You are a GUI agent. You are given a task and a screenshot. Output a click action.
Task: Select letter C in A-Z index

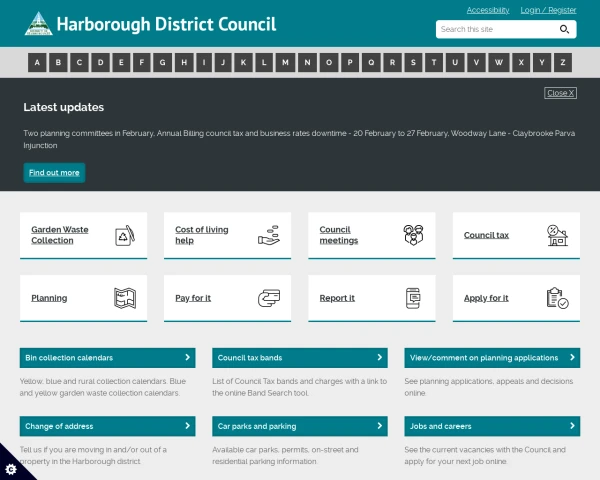coord(79,62)
